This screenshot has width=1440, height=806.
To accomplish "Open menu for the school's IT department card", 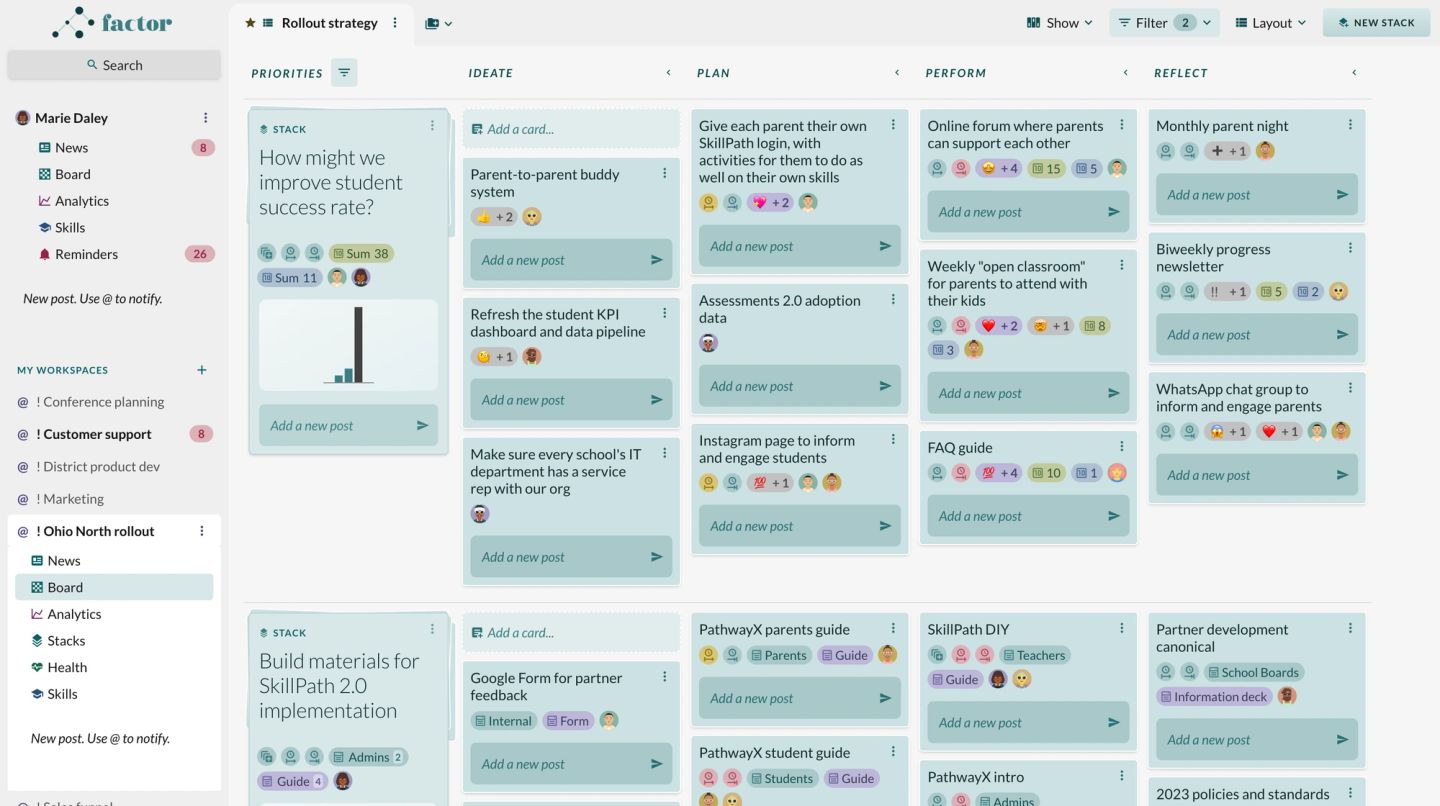I will click(x=664, y=454).
